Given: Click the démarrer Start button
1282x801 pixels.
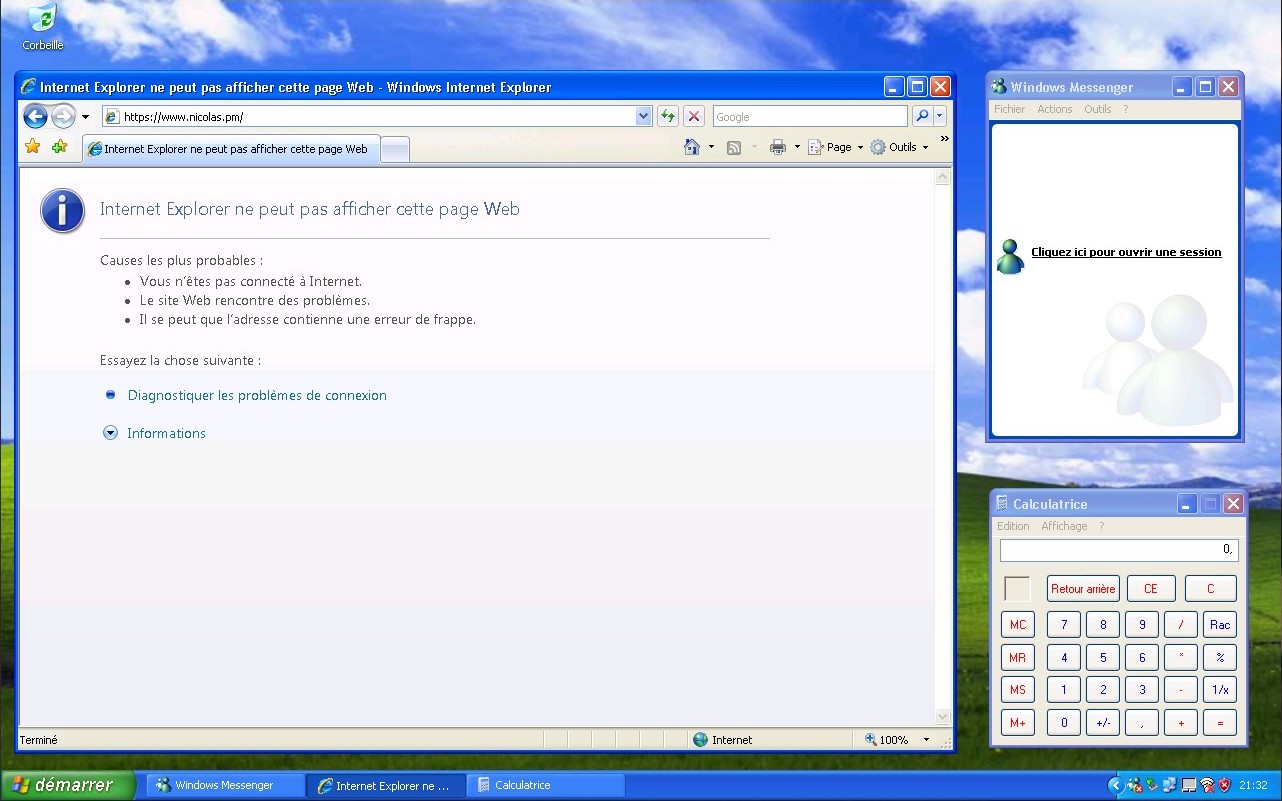Looking at the screenshot, I should pyautogui.click(x=68, y=785).
